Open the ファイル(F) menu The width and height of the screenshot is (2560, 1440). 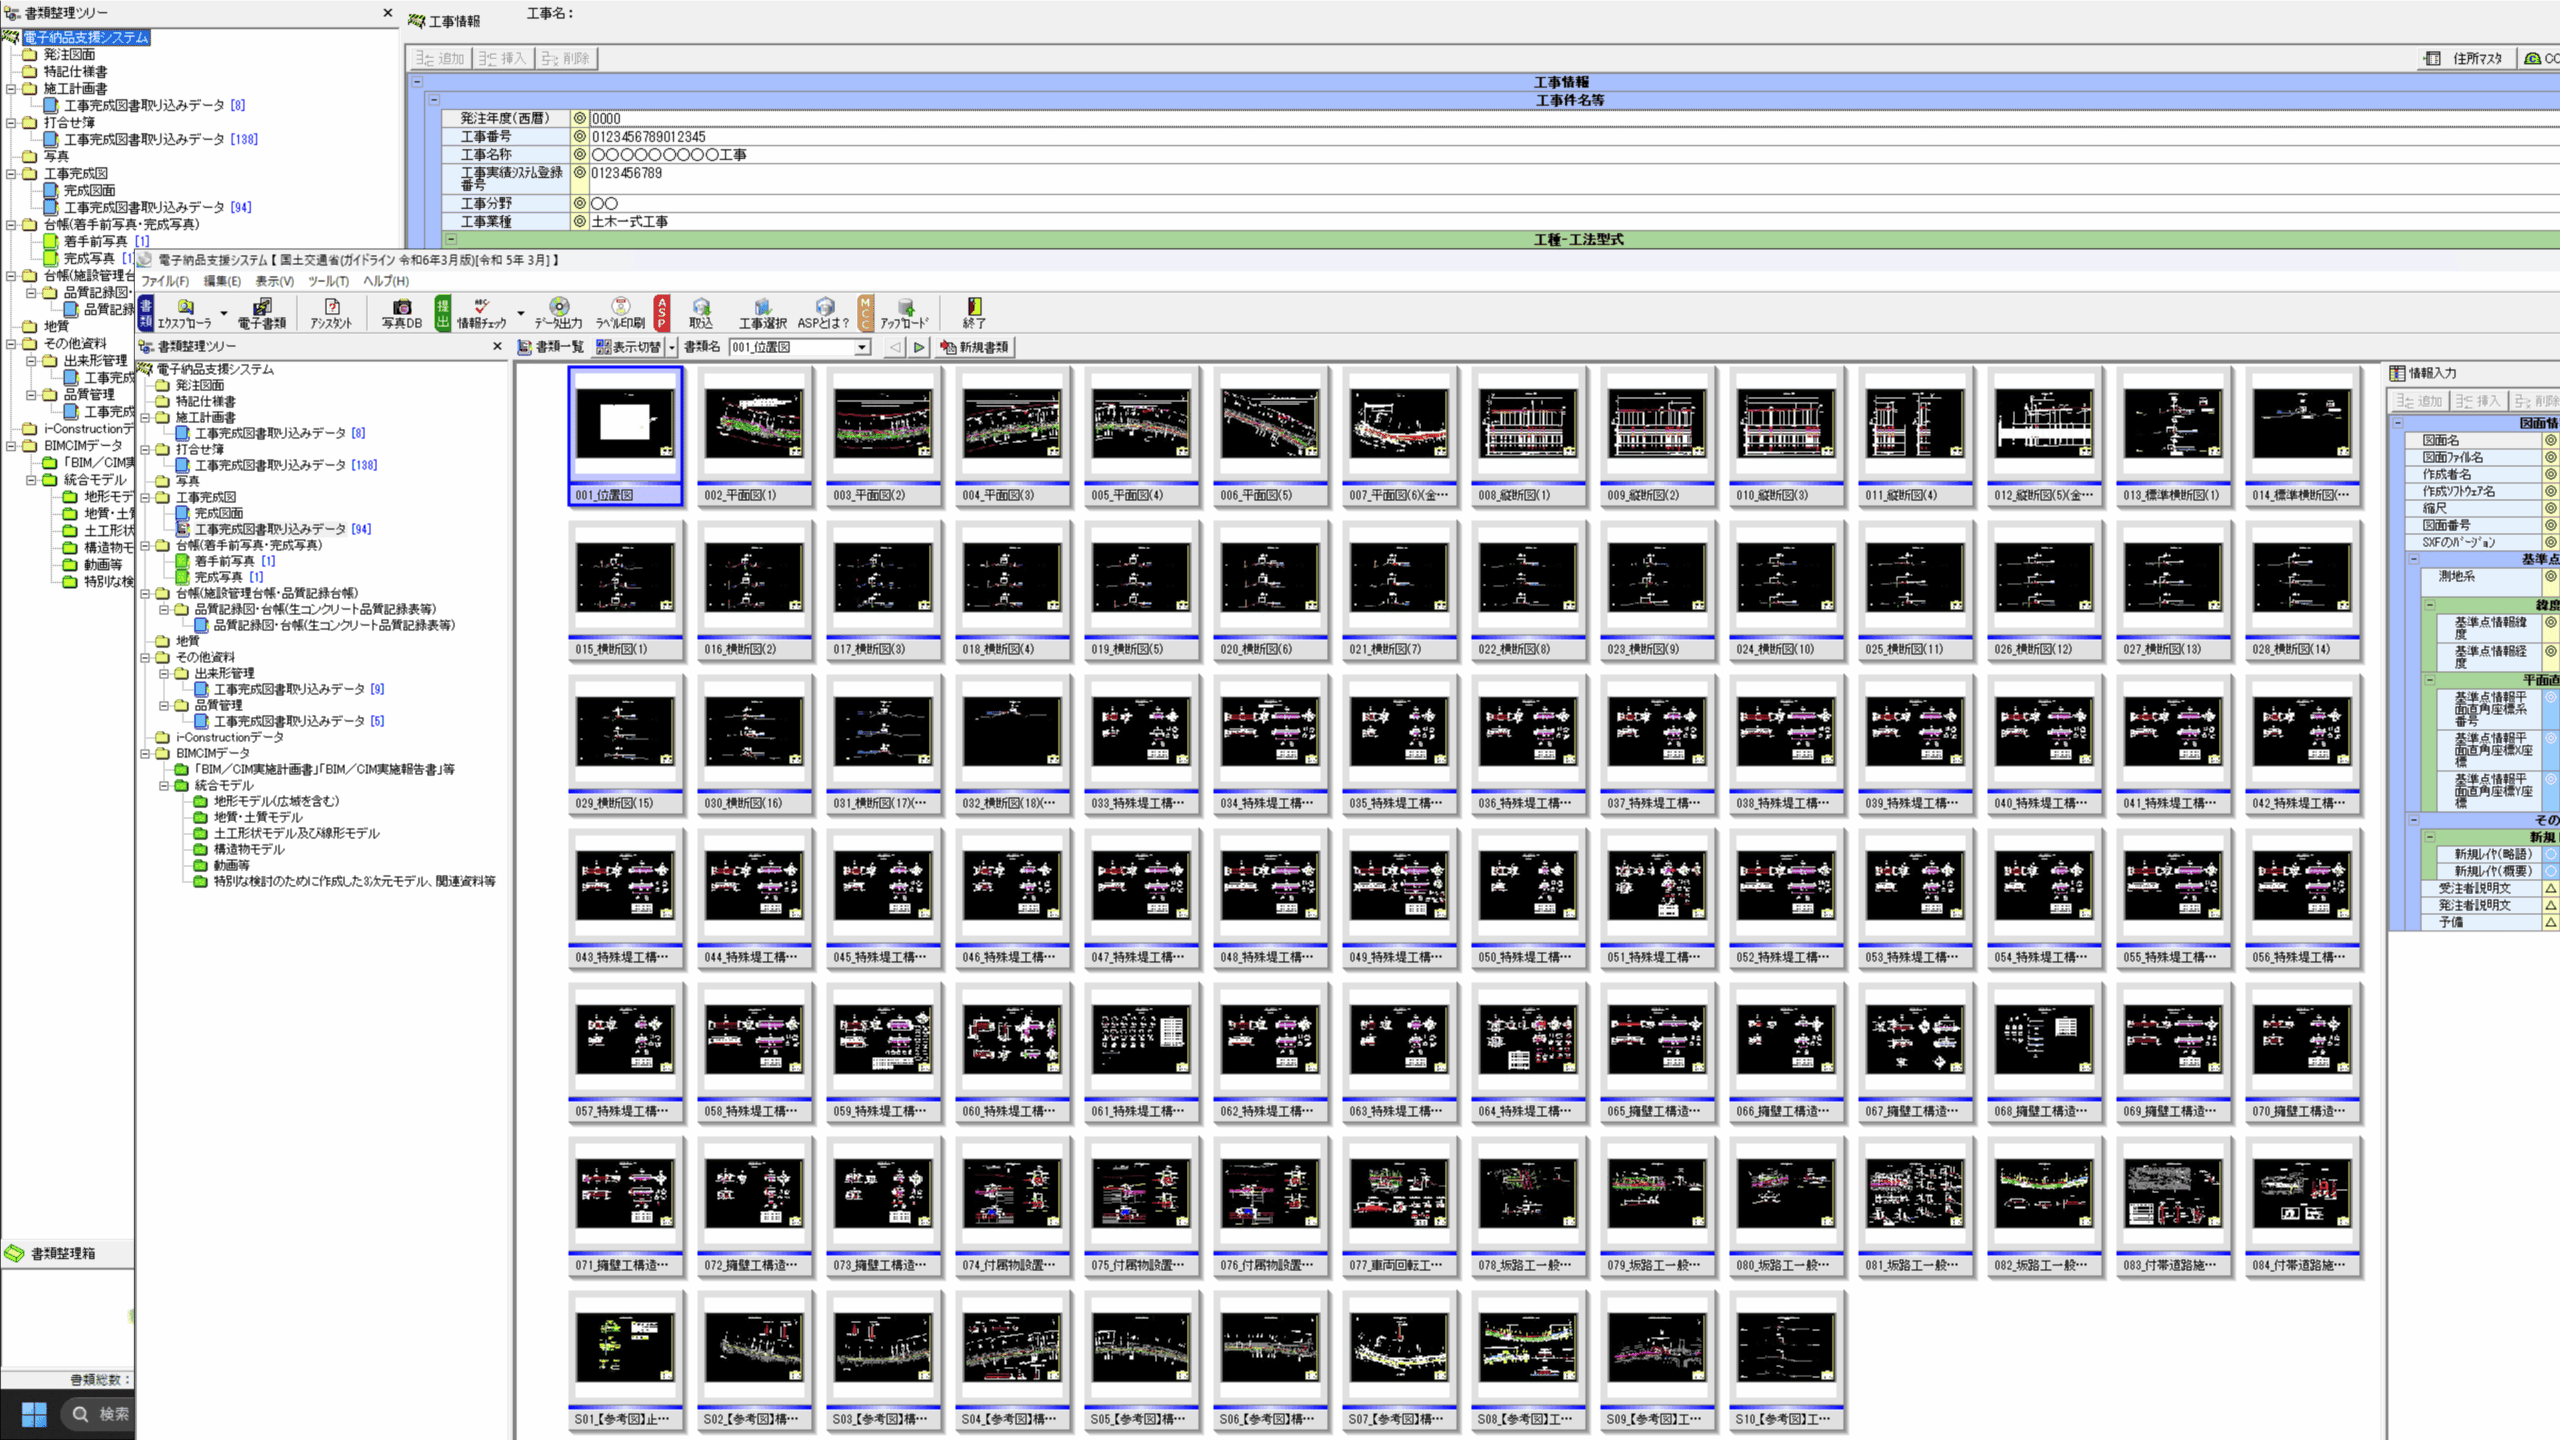tap(165, 281)
